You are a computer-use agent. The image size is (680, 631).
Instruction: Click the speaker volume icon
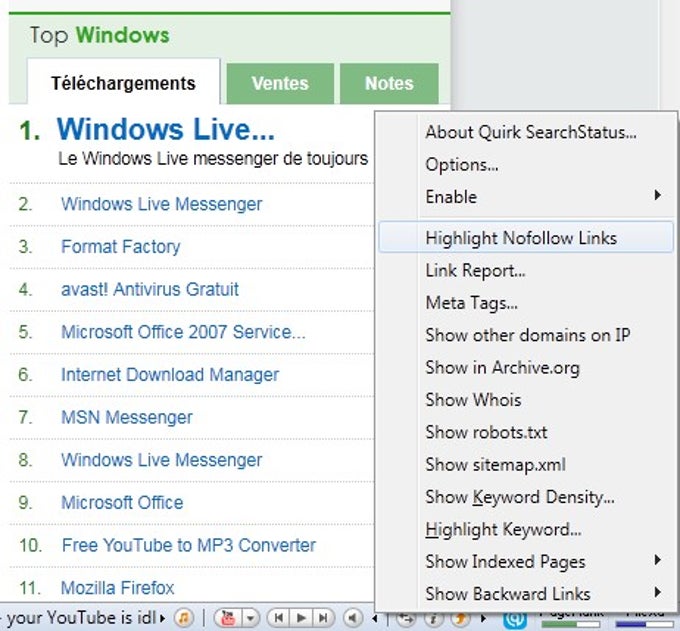353,618
